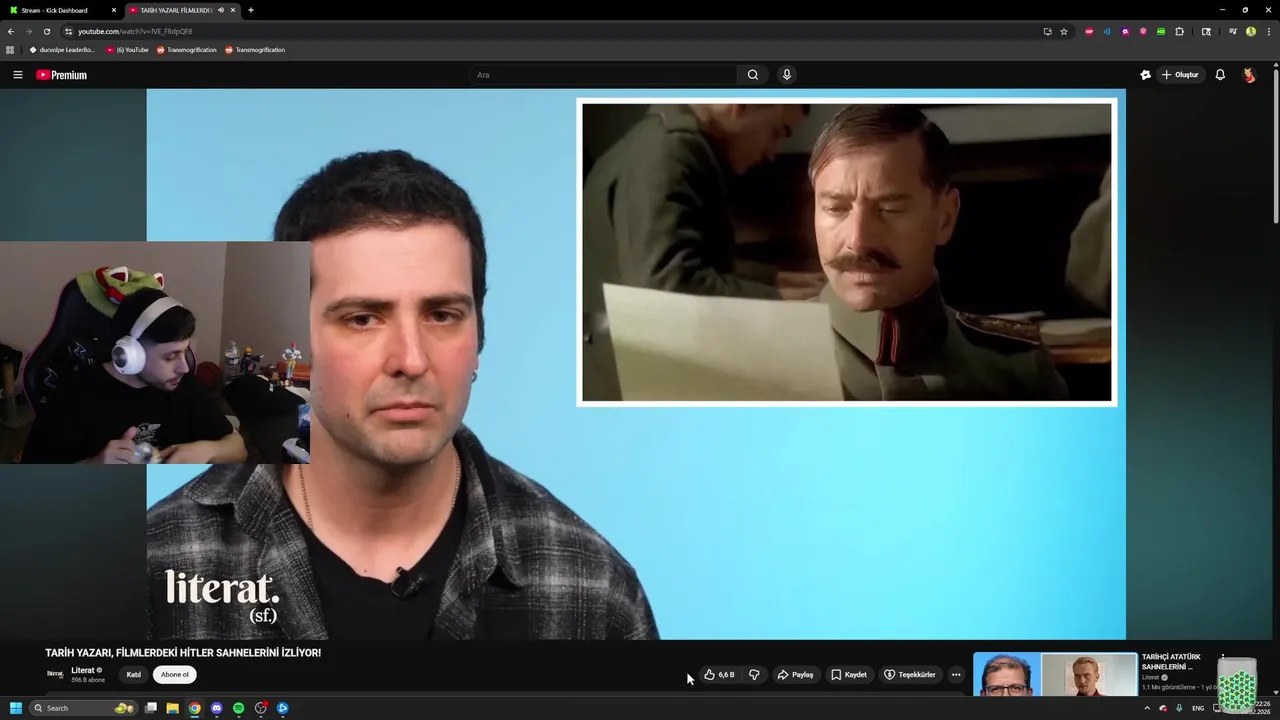Viewport: 1280px width, 720px height.
Task: Go to YouTube Premium home logo
Action: point(62,75)
